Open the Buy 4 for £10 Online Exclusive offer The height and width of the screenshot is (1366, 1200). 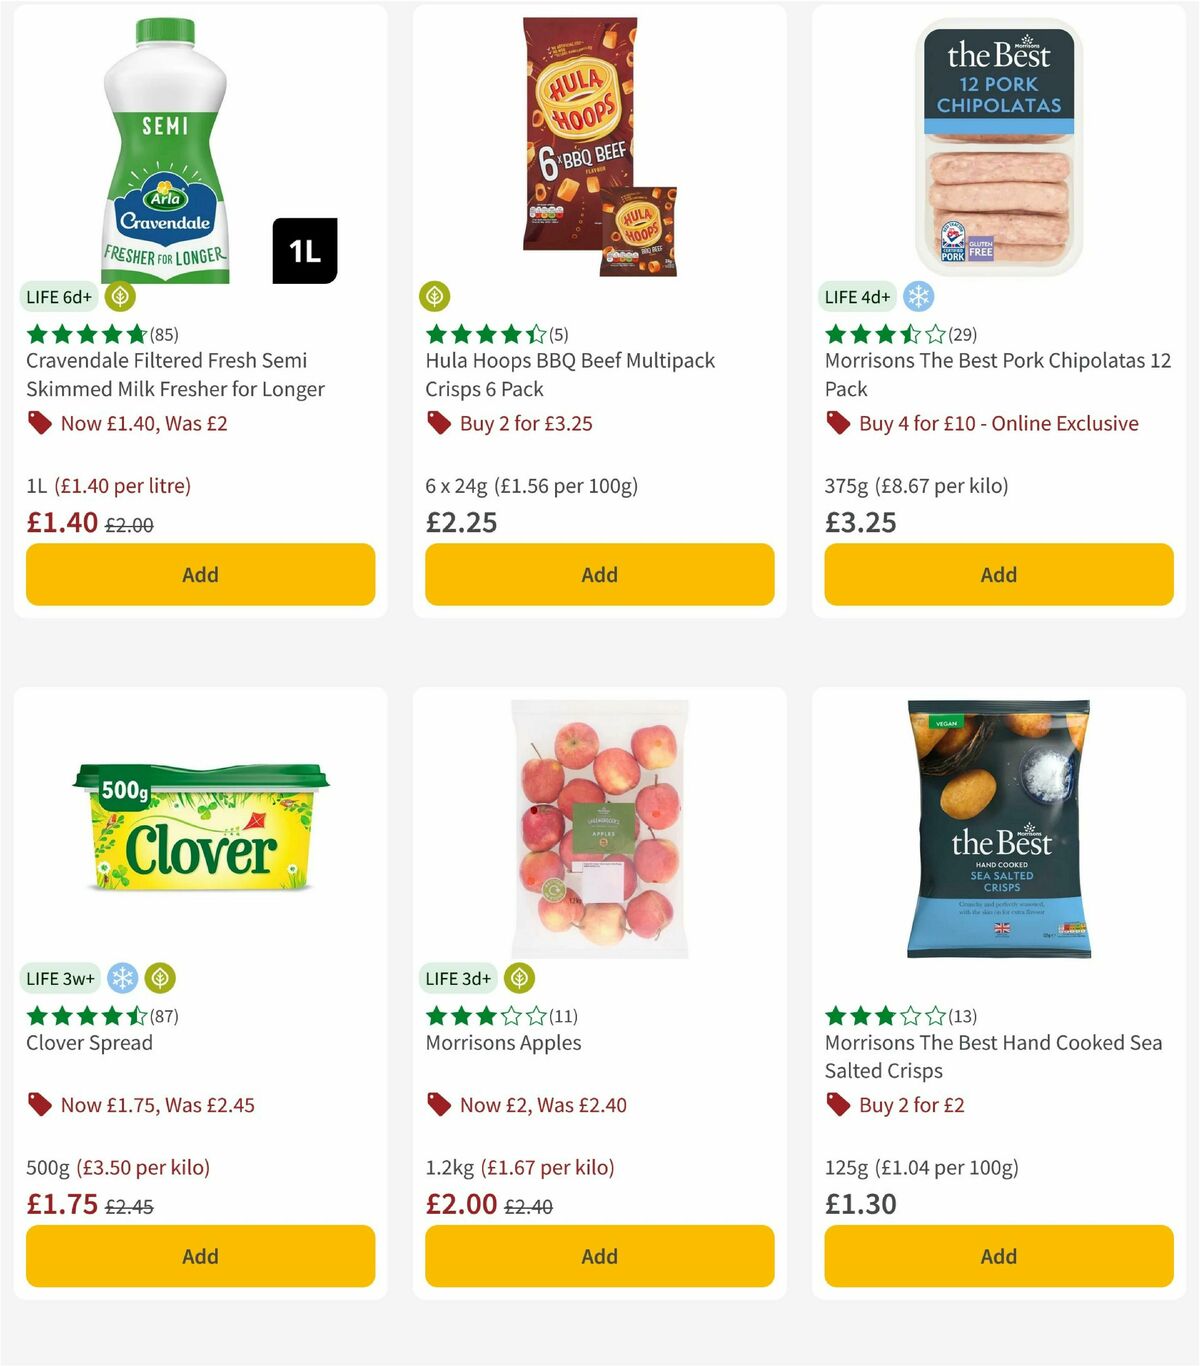click(996, 423)
